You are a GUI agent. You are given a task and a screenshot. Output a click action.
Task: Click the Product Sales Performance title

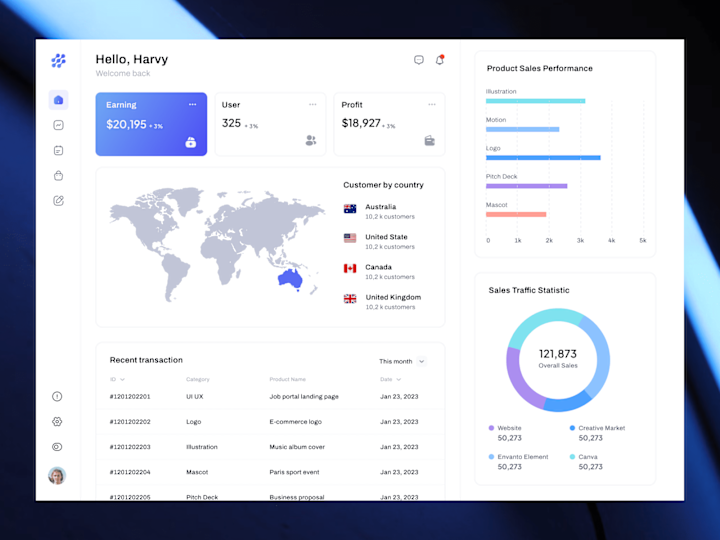540,68
